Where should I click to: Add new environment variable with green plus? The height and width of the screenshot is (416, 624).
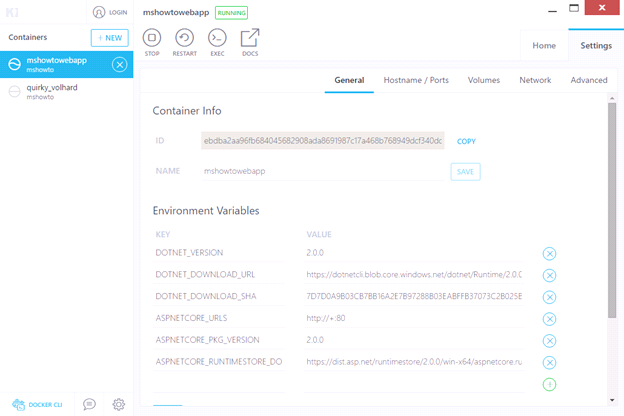point(549,384)
